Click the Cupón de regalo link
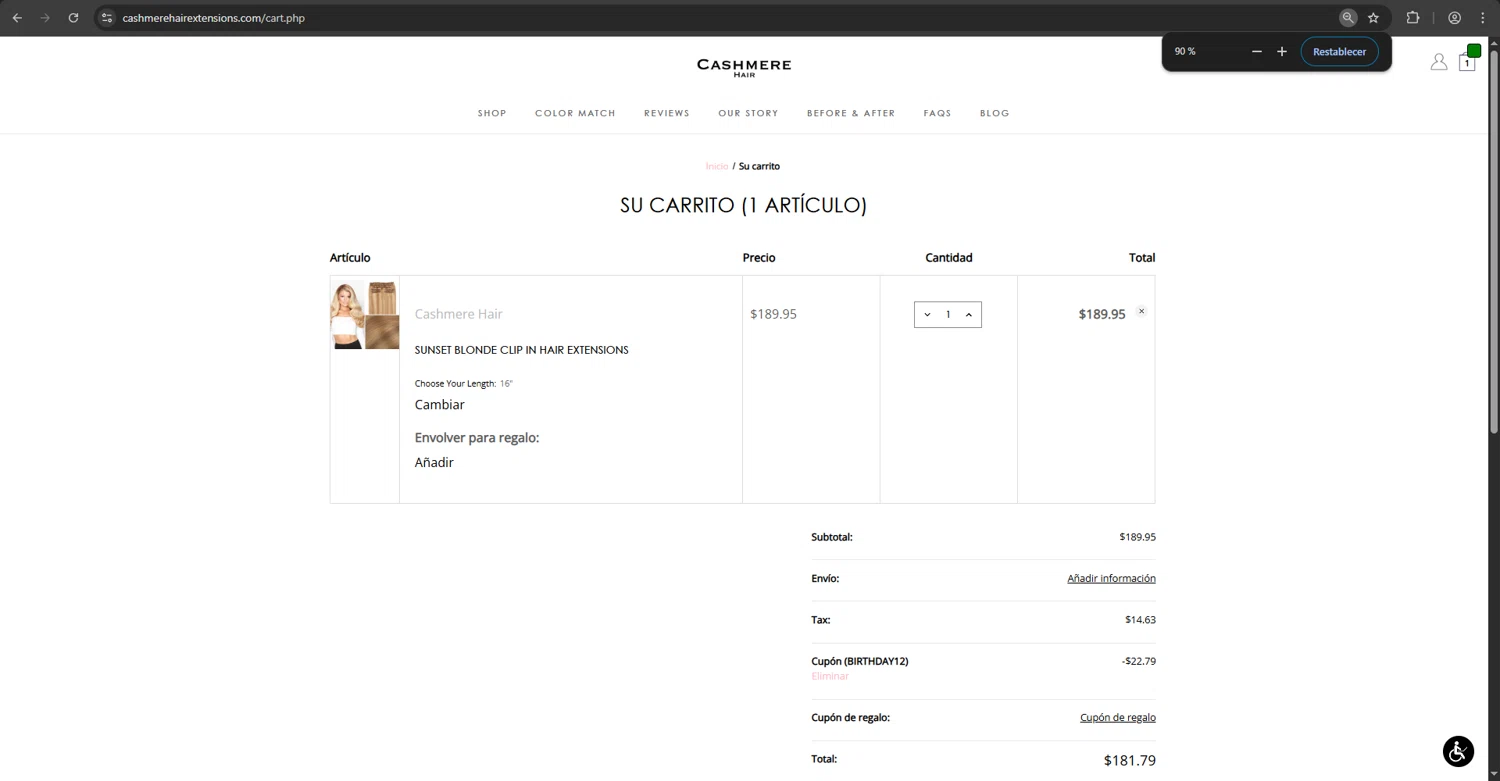The image size is (1500, 781). pos(1118,718)
